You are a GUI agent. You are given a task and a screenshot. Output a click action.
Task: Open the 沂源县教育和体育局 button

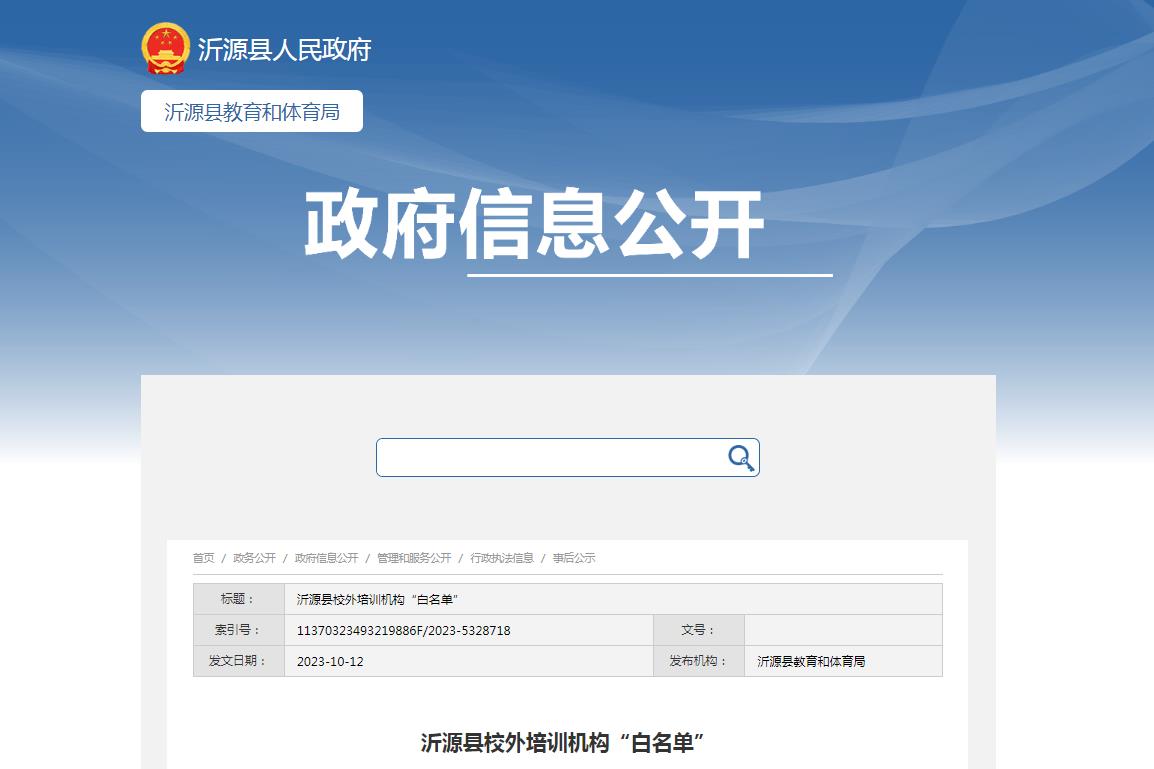tap(252, 112)
